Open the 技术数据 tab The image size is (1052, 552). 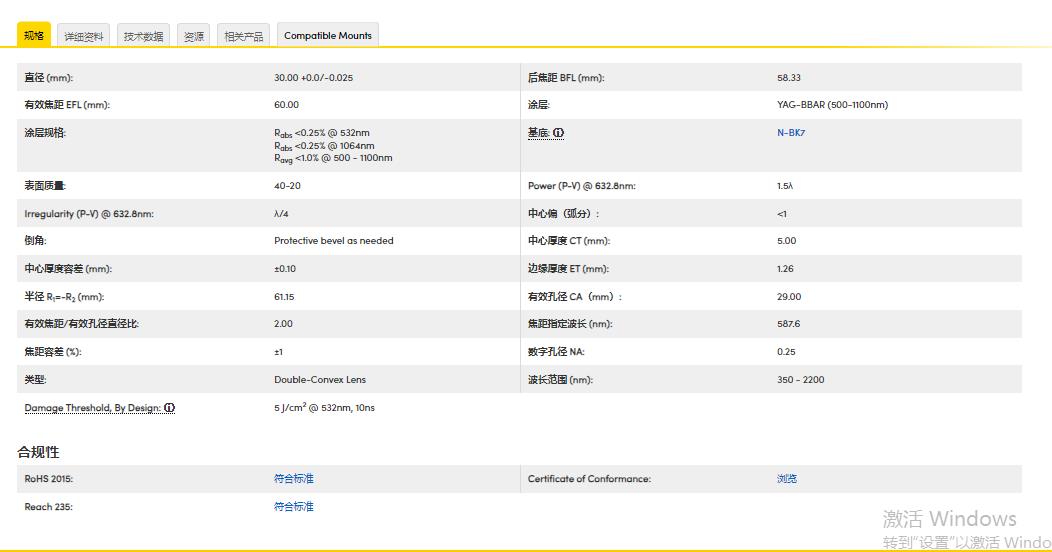point(144,36)
